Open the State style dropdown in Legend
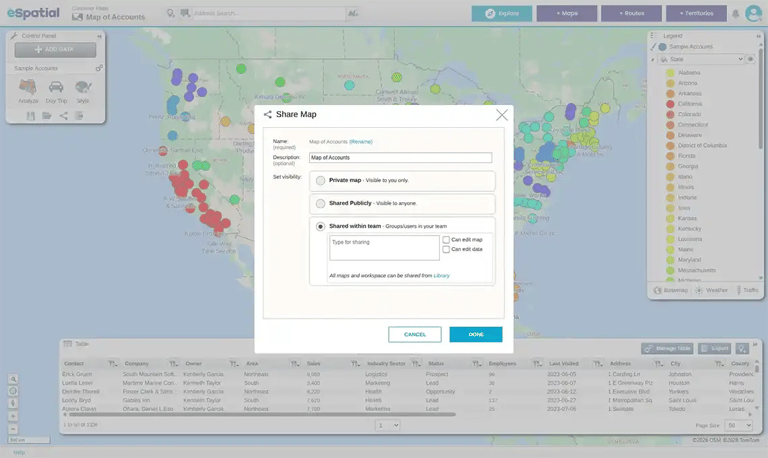Viewport: 768px width, 458px height. tap(701, 59)
